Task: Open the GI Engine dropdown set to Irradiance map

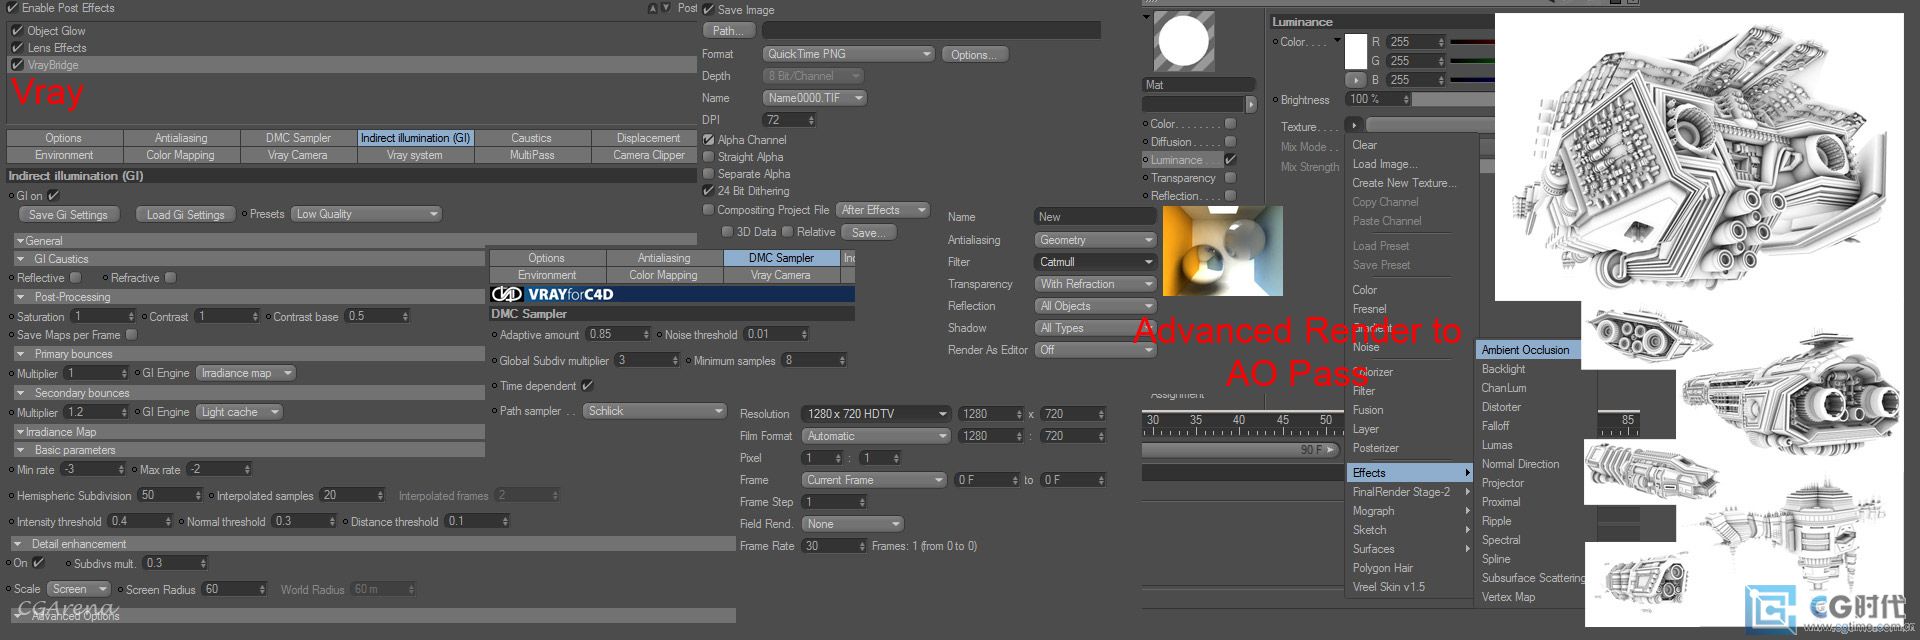Action: 246,373
